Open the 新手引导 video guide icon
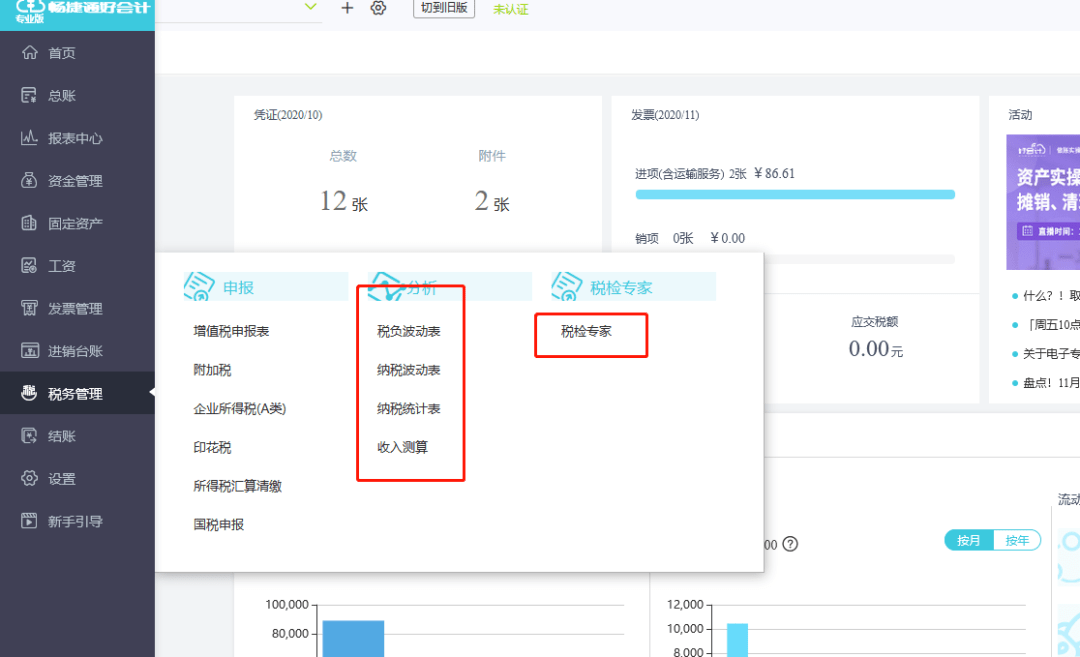Viewport: 1080px width, 657px height. tap(29, 521)
